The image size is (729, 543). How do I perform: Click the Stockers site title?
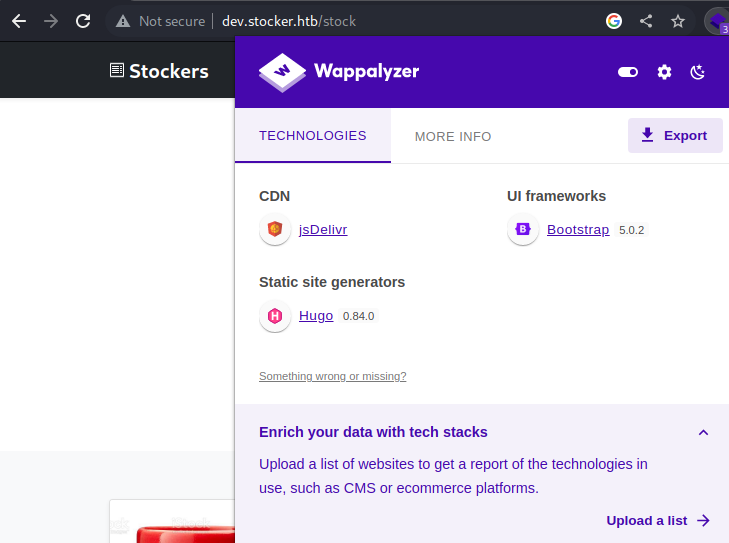click(169, 71)
